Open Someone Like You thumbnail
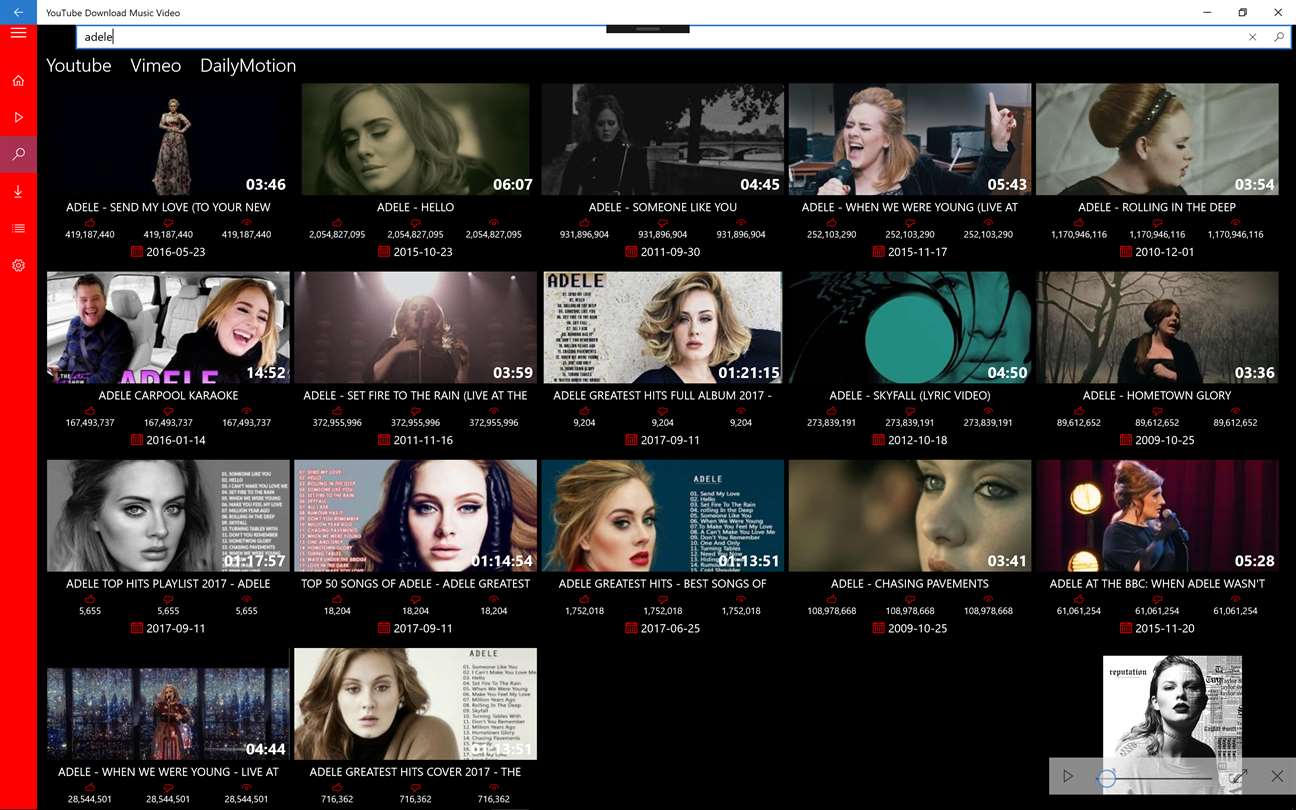Image resolution: width=1296 pixels, height=810 pixels. tap(662, 139)
